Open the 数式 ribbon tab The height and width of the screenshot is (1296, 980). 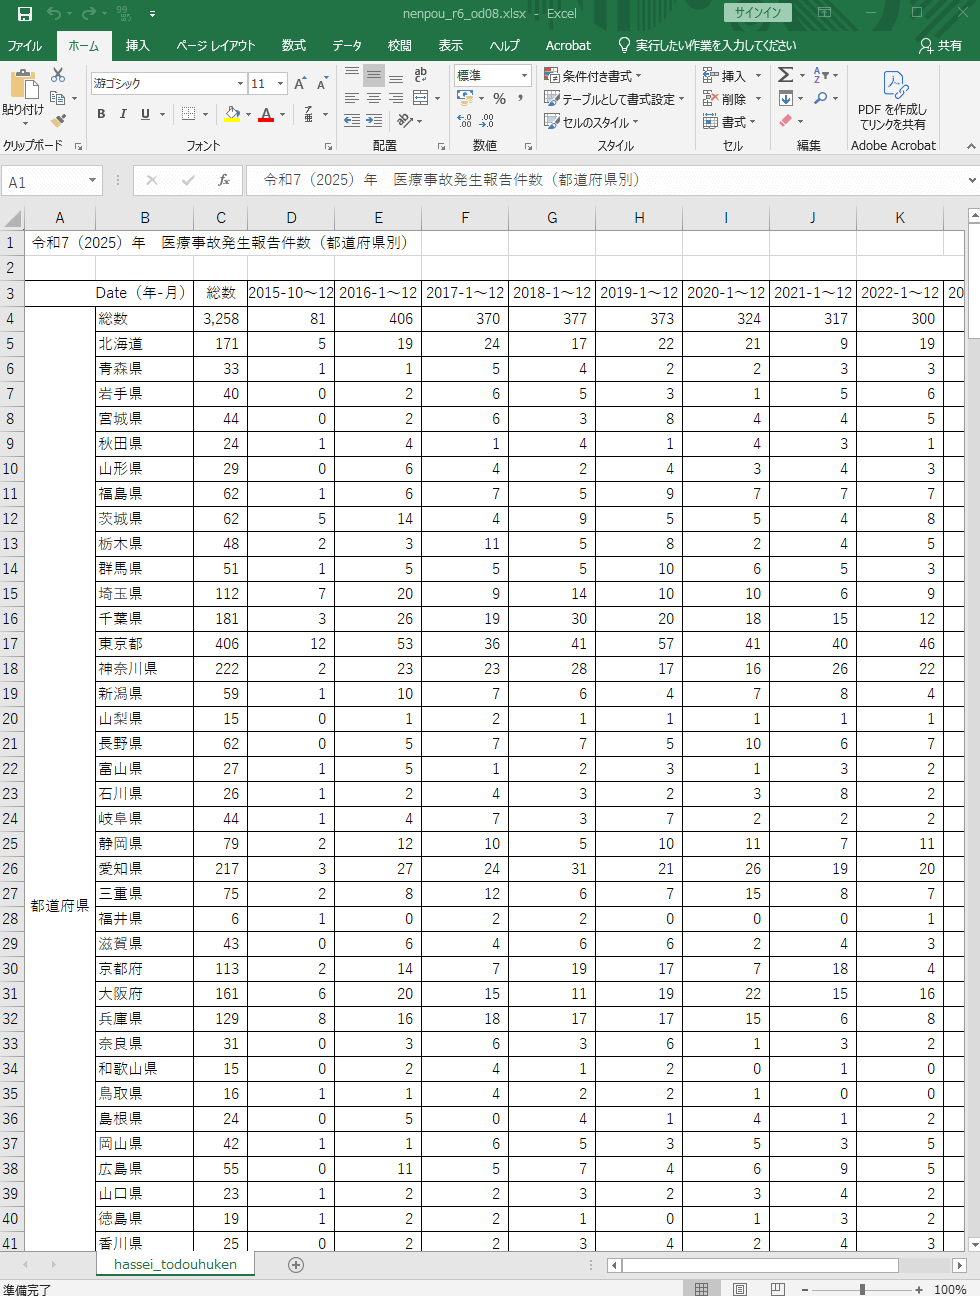pyautogui.click(x=293, y=46)
